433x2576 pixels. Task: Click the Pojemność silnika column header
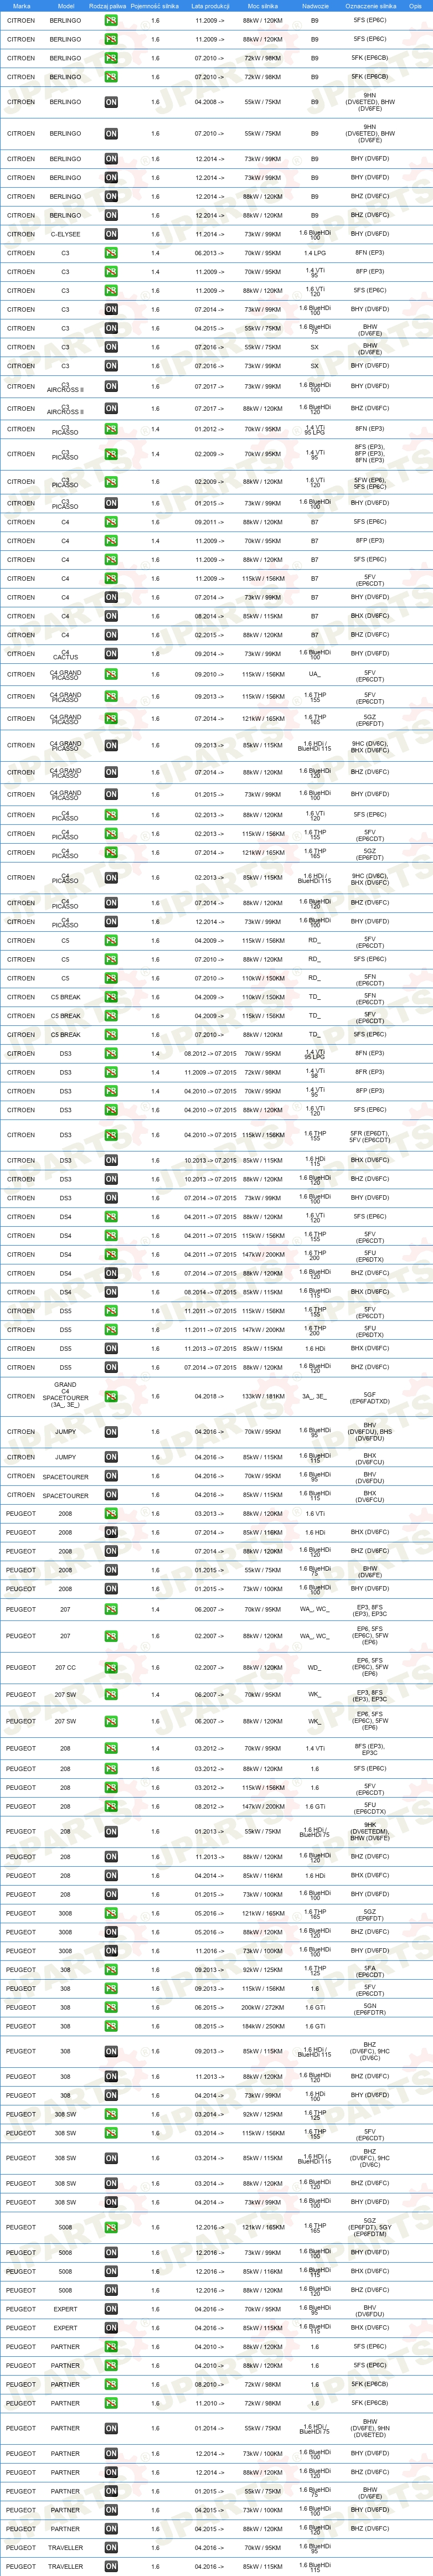pos(155,6)
